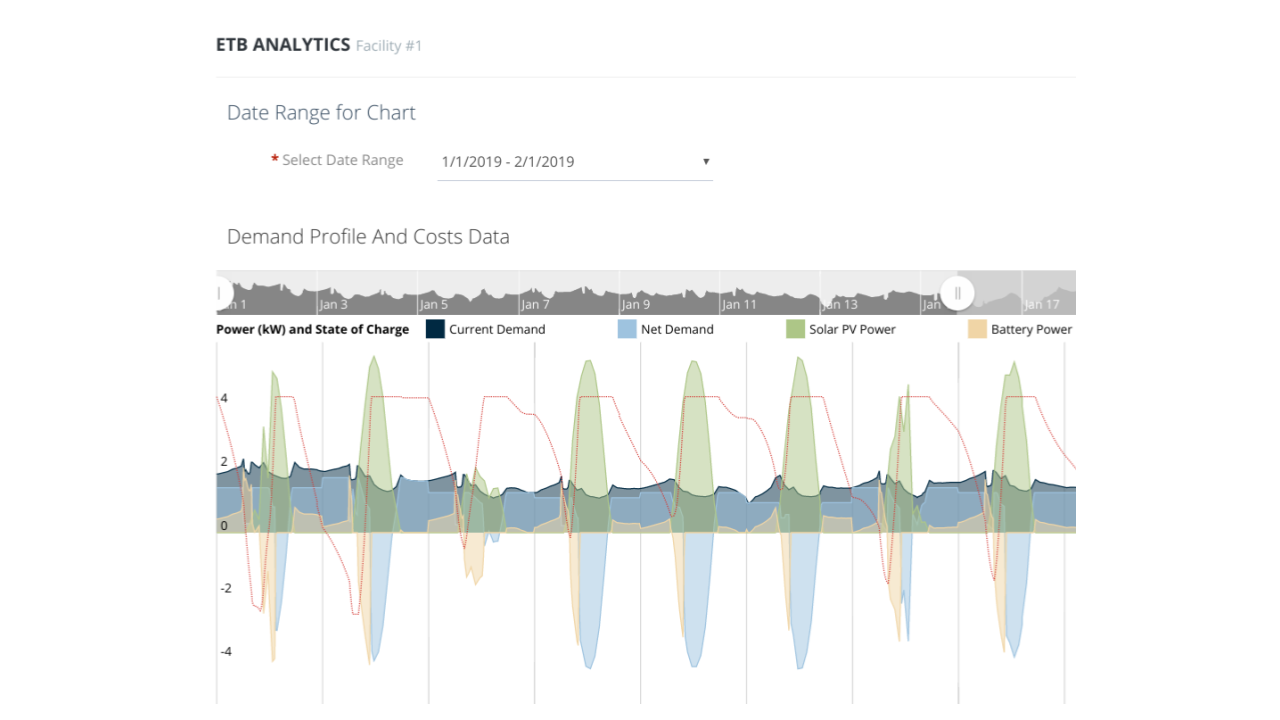
Task: Toggle the Battery Power legend swatch
Action: tap(977, 329)
